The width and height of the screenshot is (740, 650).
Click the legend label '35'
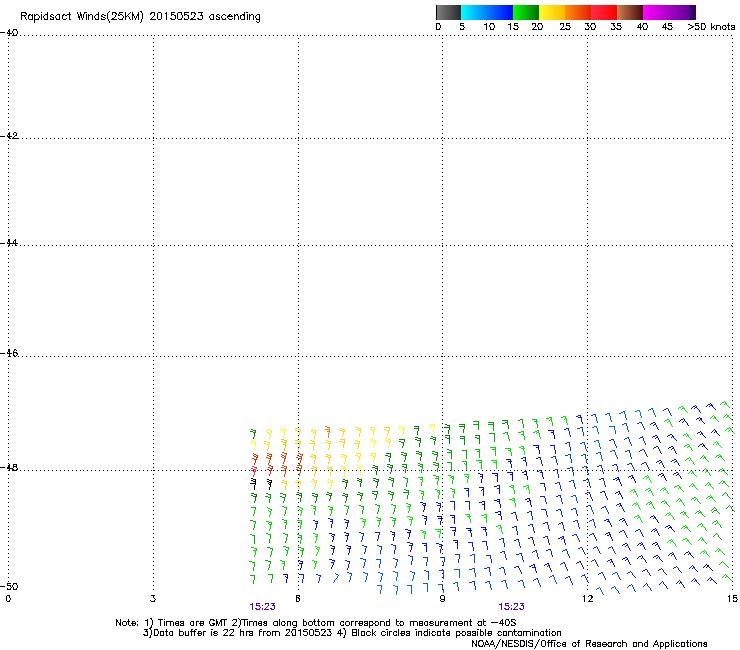tap(616, 27)
